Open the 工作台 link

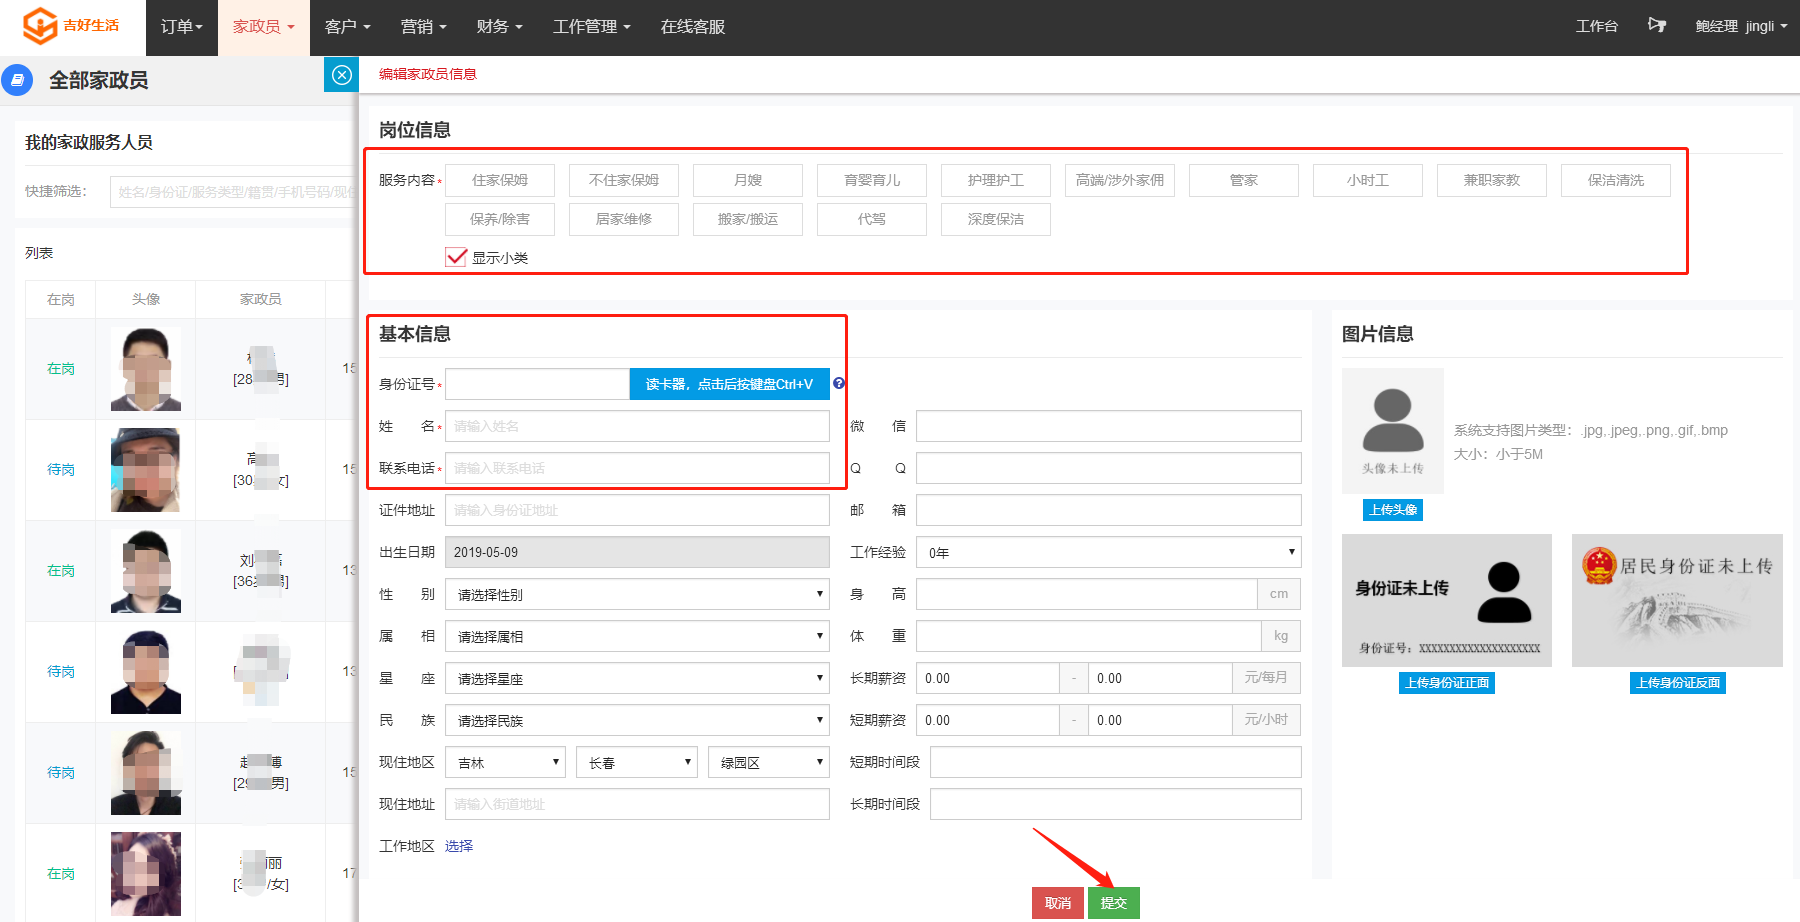click(x=1596, y=26)
